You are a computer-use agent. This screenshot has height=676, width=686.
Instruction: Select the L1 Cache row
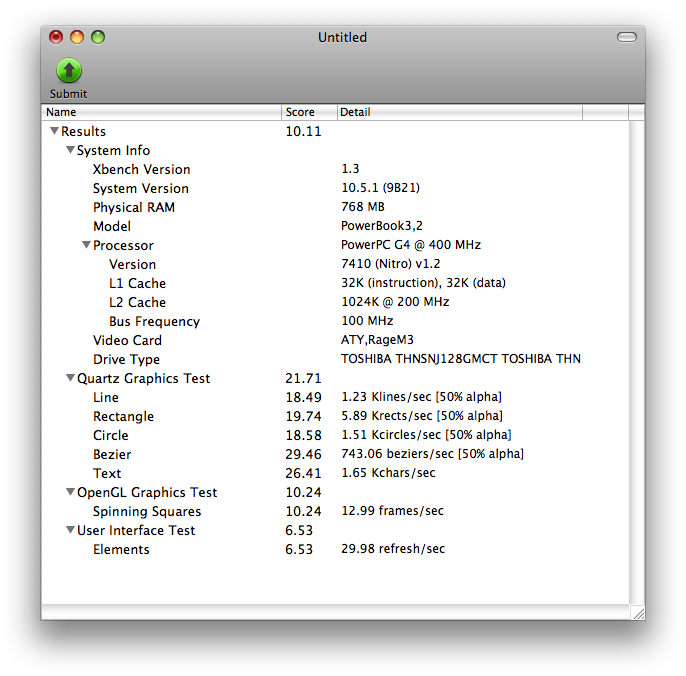click(336, 283)
